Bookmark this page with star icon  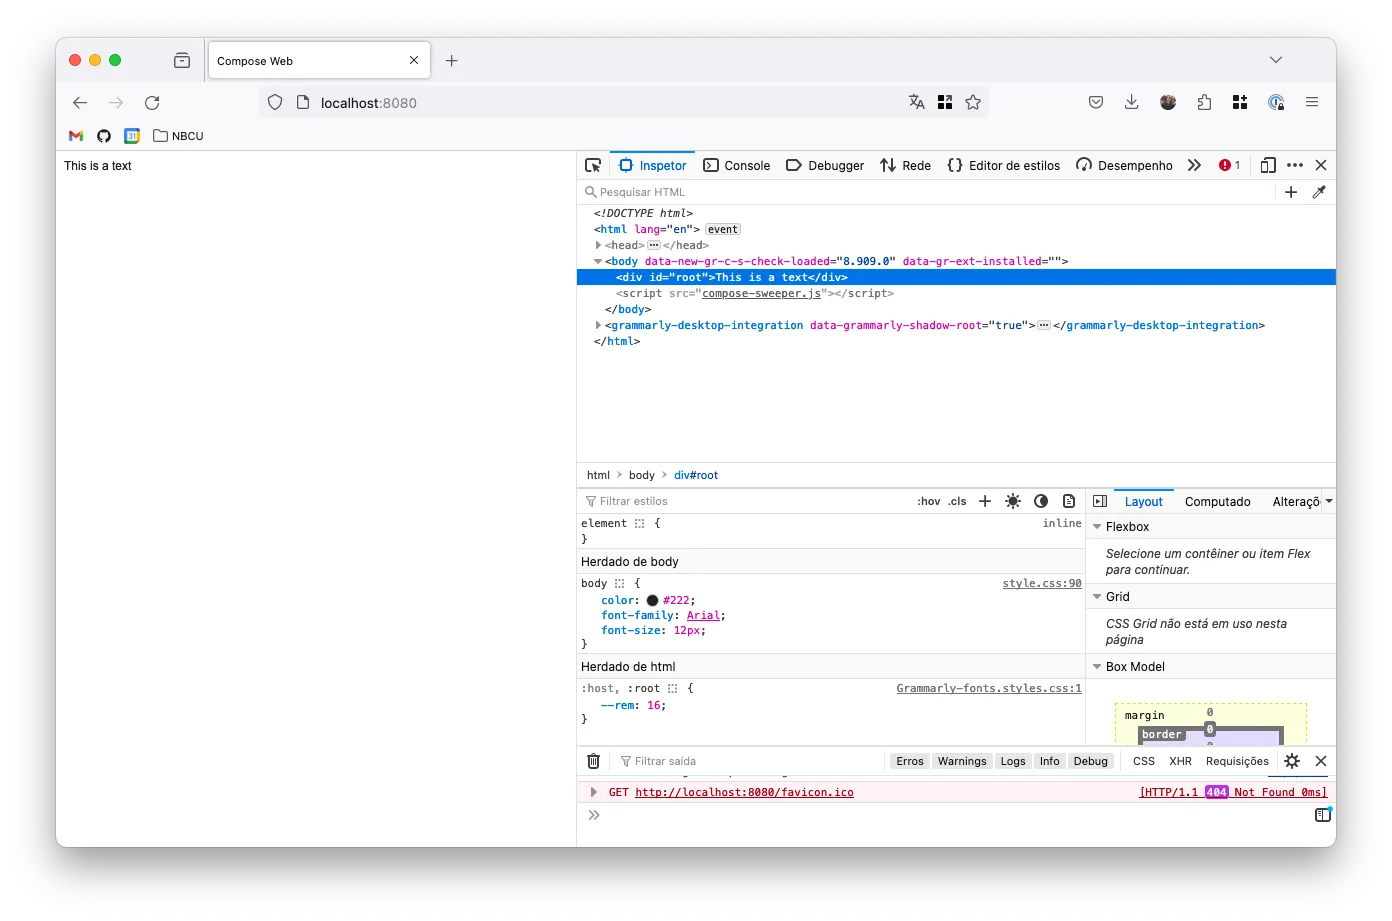973,102
